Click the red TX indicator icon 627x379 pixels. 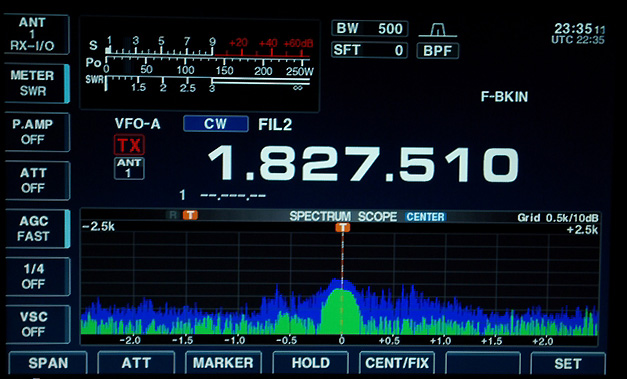tap(129, 145)
